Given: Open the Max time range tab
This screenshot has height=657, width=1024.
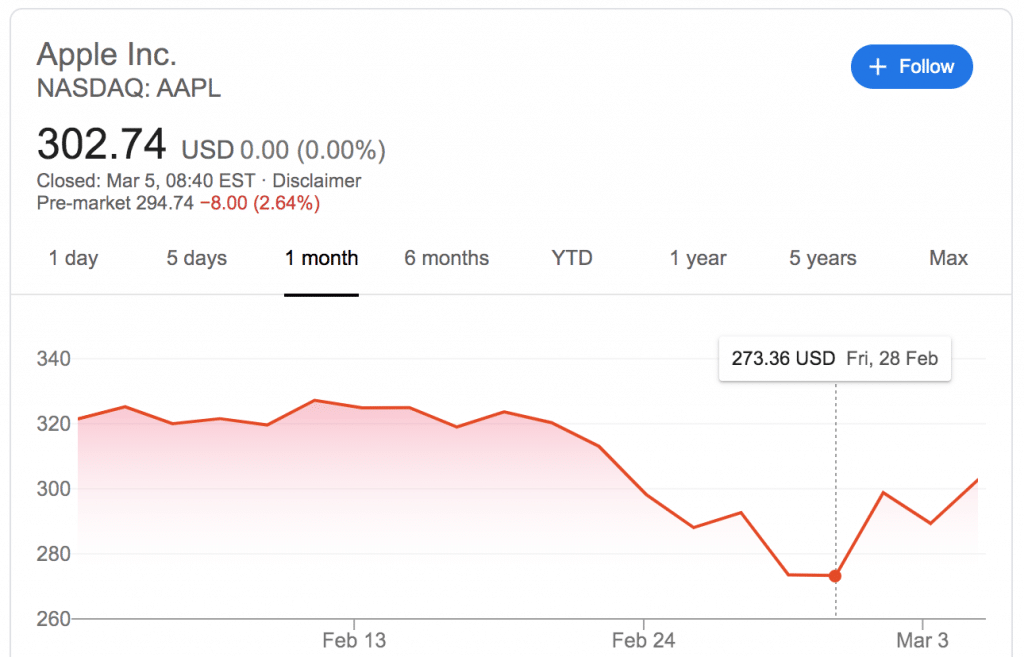Looking at the screenshot, I should pyautogui.click(x=948, y=258).
